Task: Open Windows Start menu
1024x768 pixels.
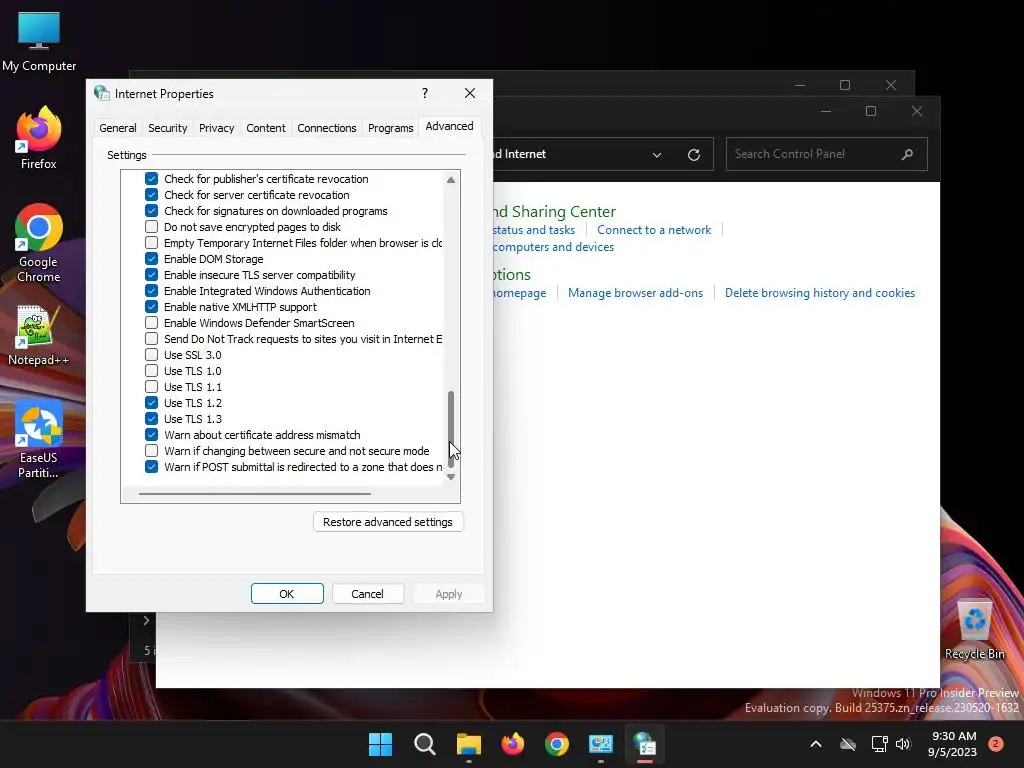Action: [380, 744]
